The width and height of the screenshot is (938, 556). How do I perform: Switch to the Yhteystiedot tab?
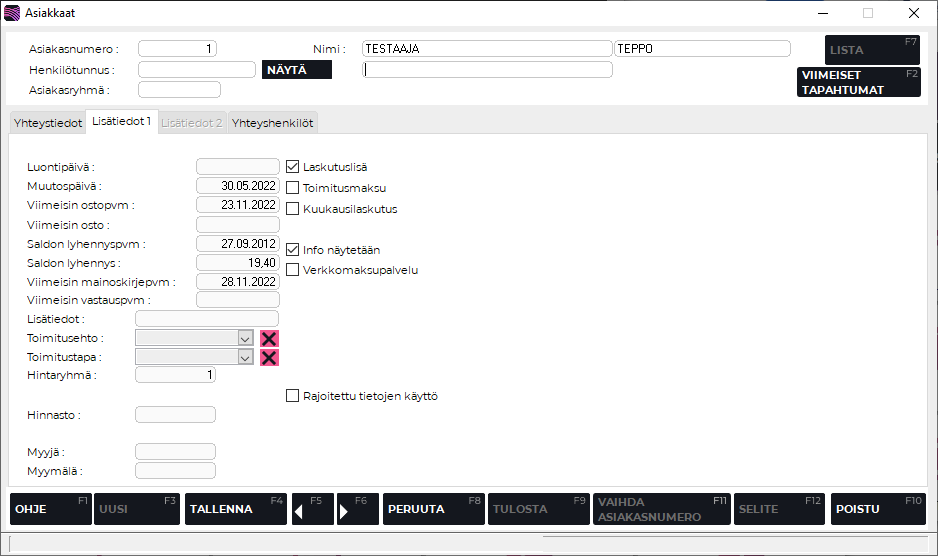point(46,122)
